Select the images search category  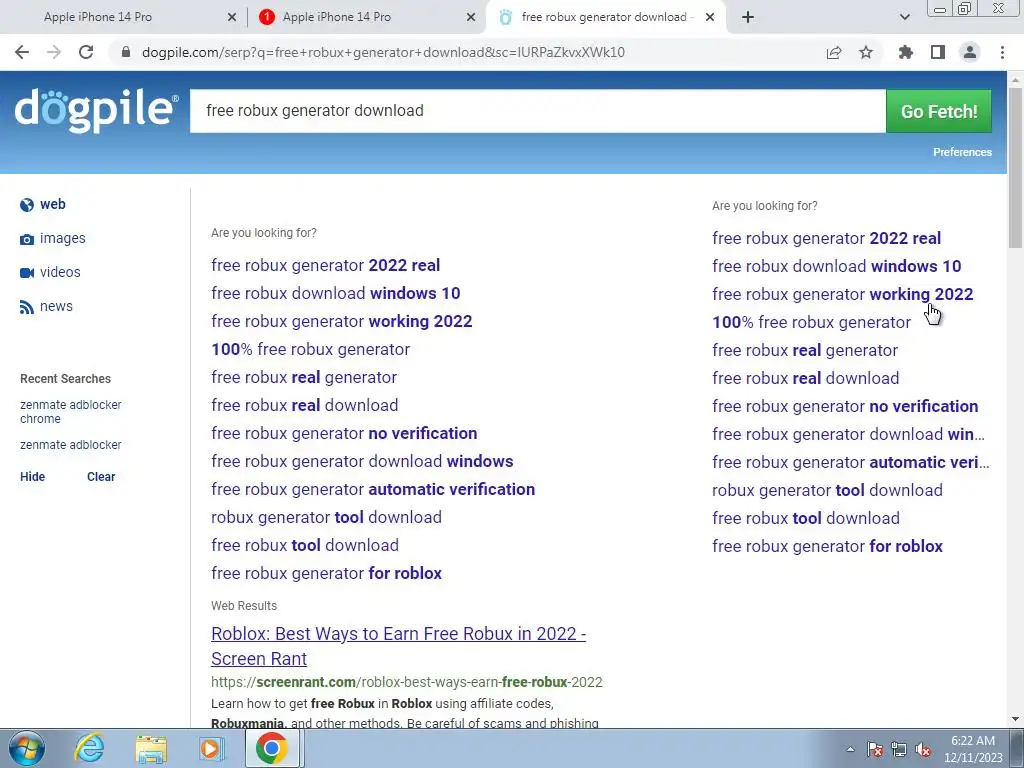pos(63,238)
